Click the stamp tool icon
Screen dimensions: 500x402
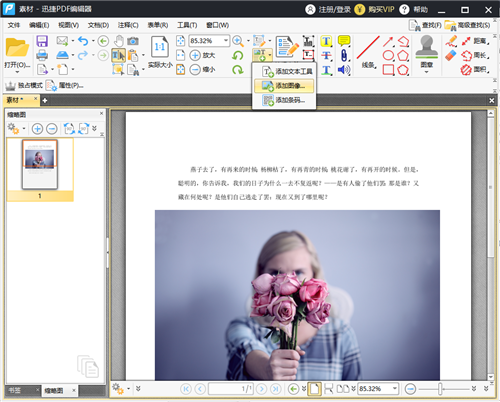pyautogui.click(x=427, y=47)
